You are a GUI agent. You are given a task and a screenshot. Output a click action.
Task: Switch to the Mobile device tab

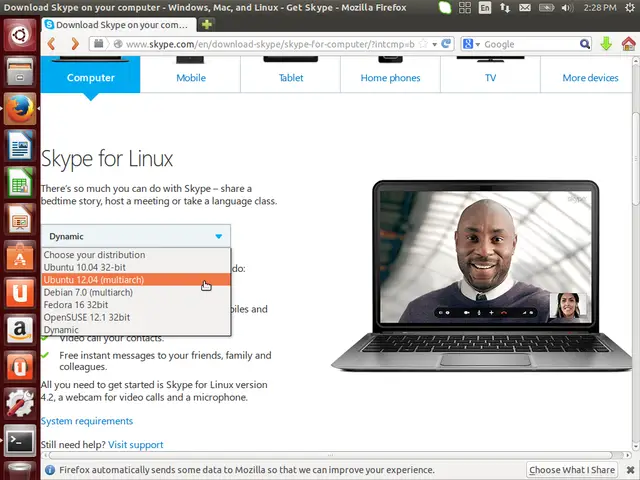(x=191, y=75)
